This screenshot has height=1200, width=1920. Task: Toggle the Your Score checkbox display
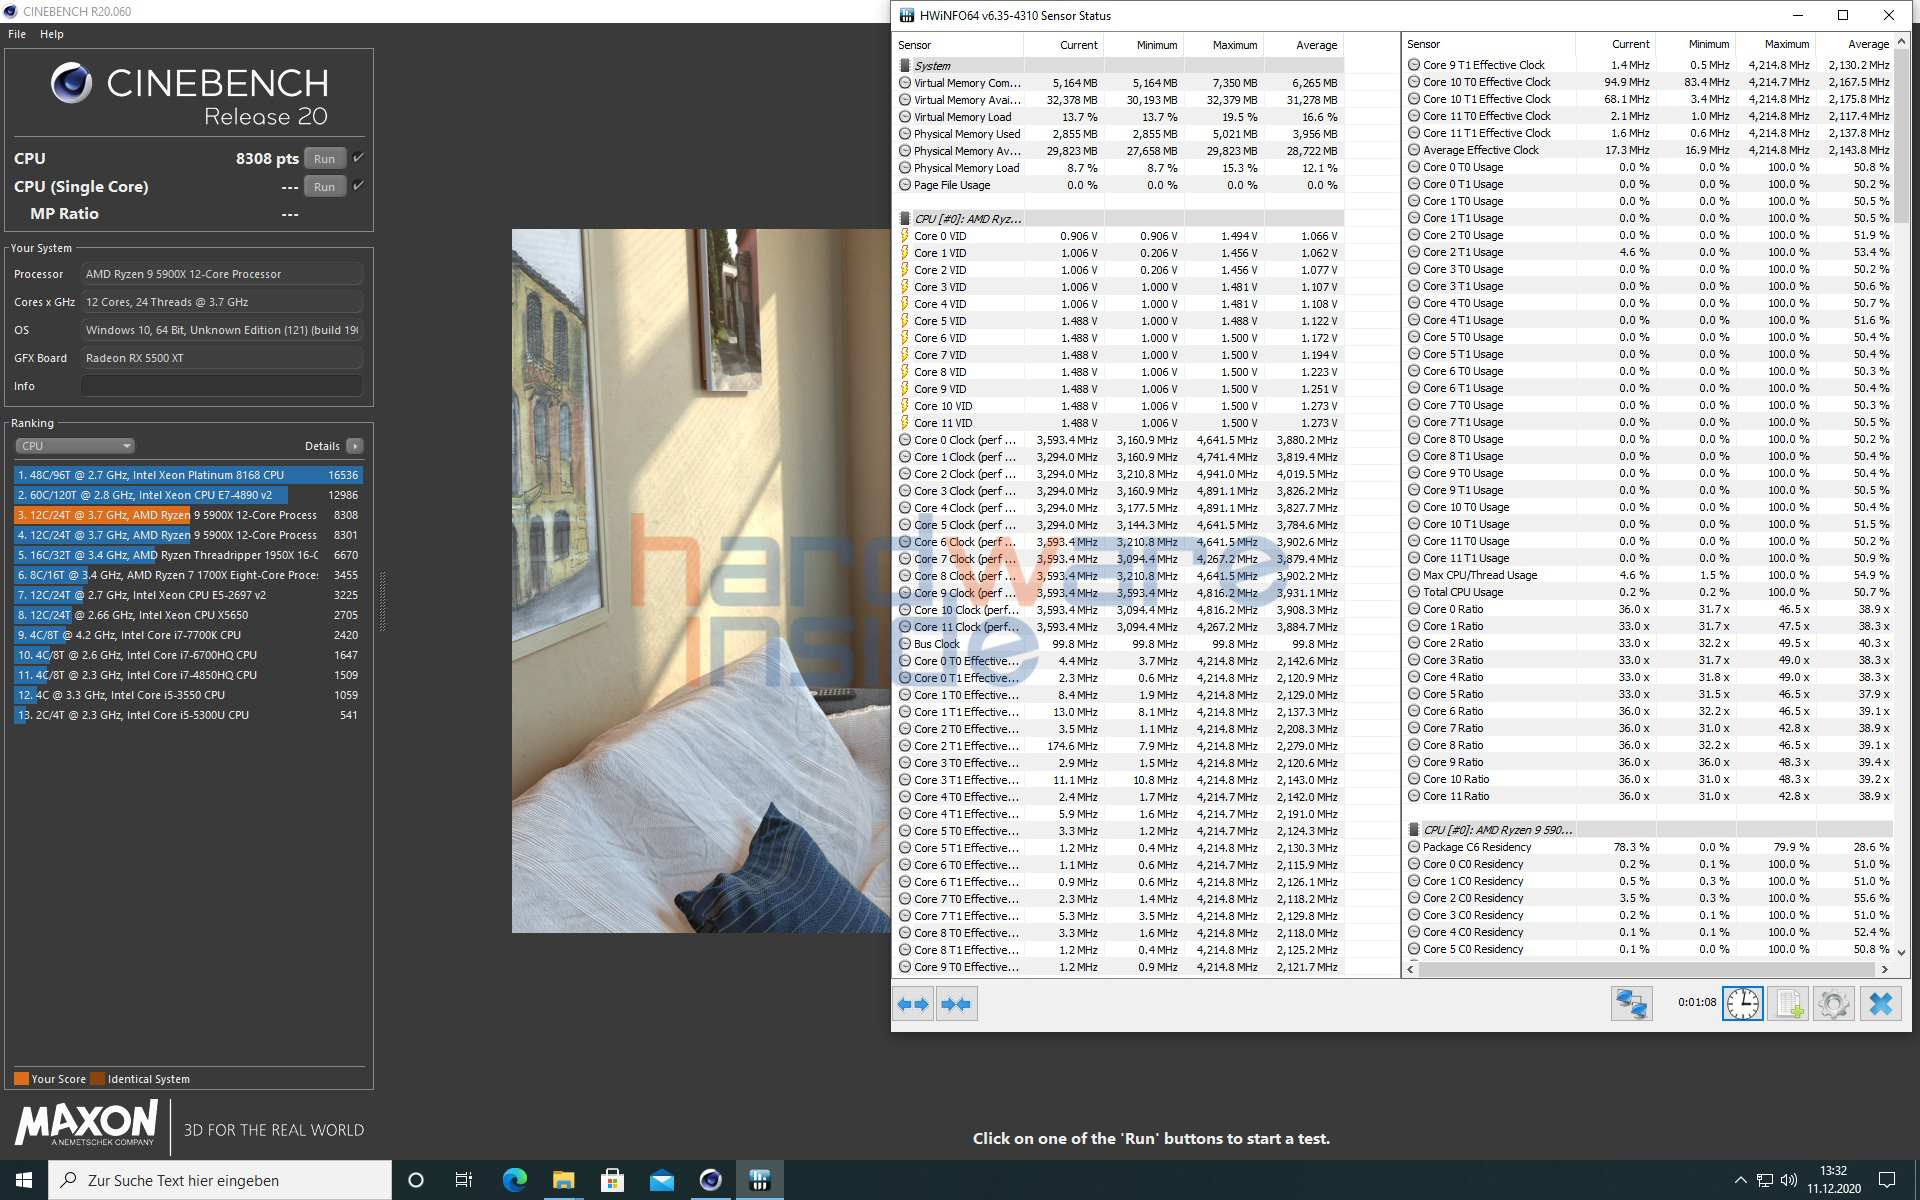pyautogui.click(x=21, y=1077)
